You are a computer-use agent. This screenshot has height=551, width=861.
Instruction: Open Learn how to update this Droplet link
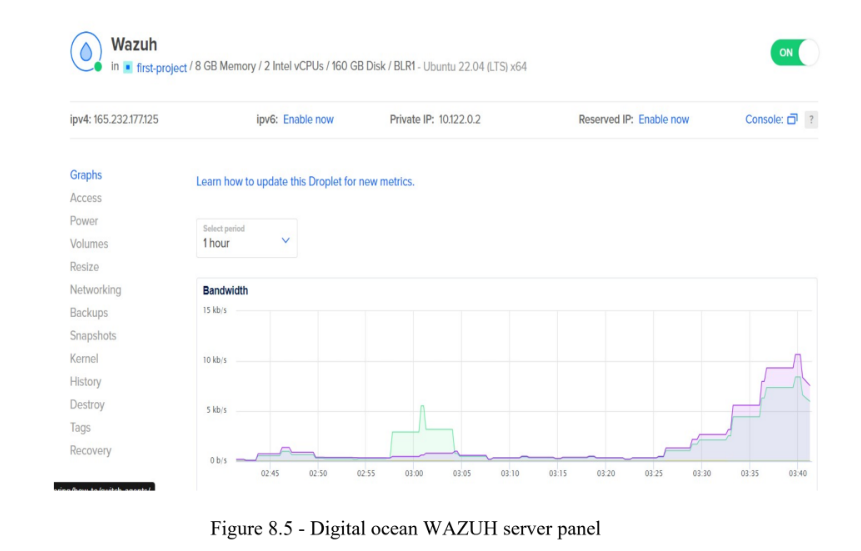(305, 182)
